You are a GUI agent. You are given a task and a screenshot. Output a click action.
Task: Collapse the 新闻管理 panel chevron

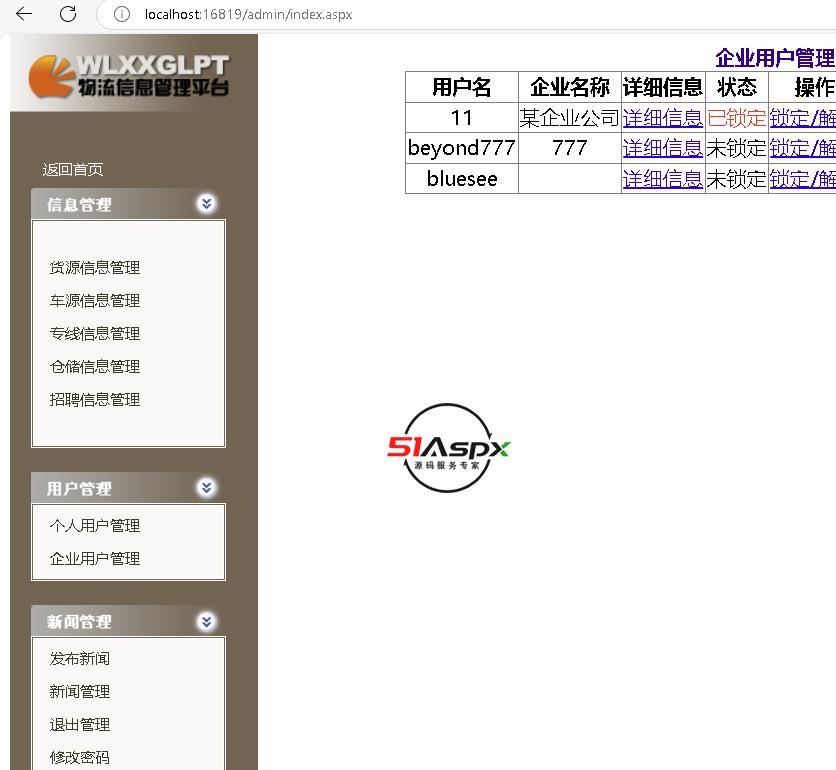tap(206, 621)
